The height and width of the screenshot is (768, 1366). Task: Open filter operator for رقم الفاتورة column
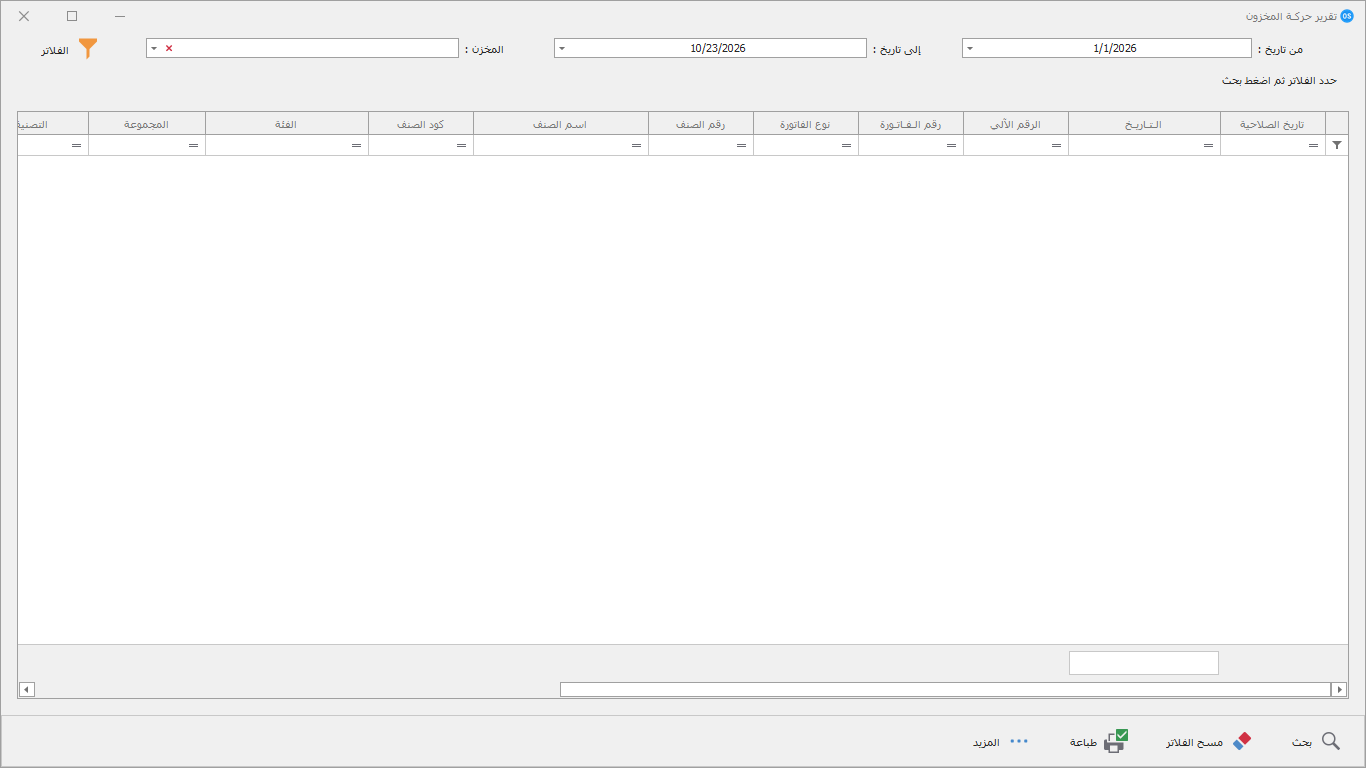951,146
